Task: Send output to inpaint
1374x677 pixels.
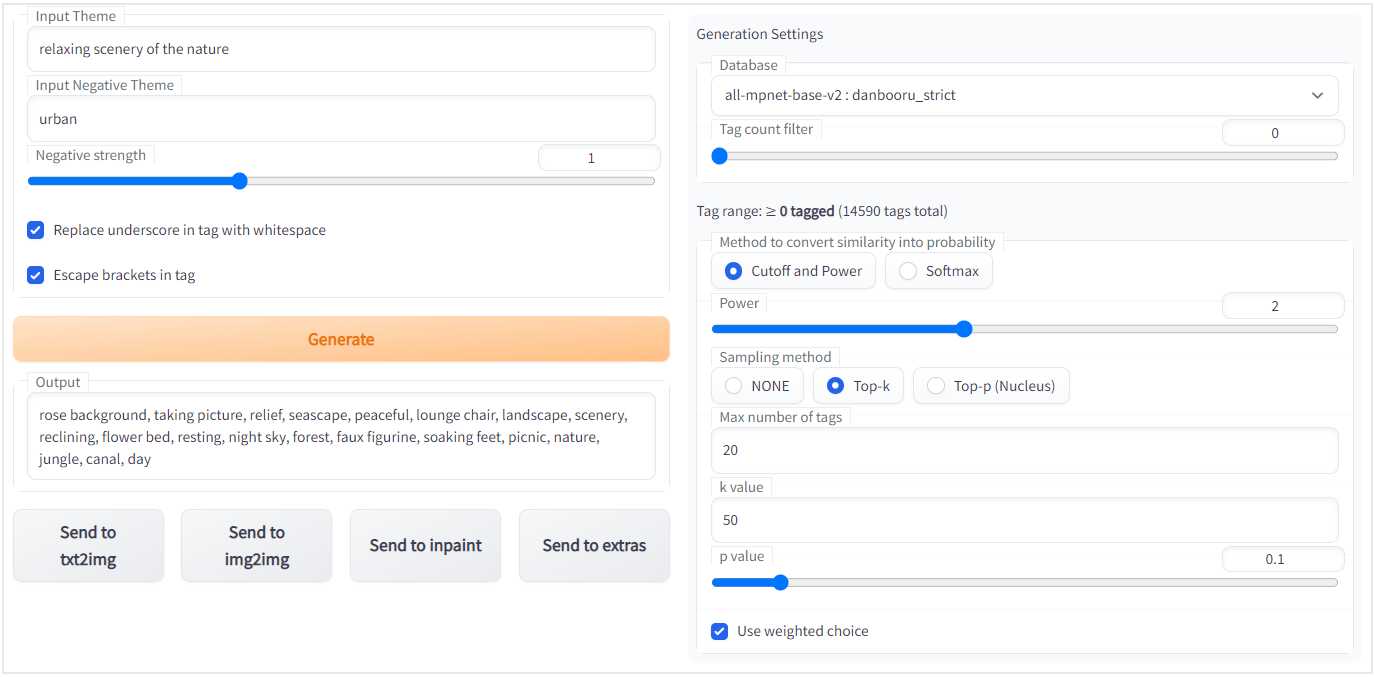Action: pyautogui.click(x=425, y=545)
